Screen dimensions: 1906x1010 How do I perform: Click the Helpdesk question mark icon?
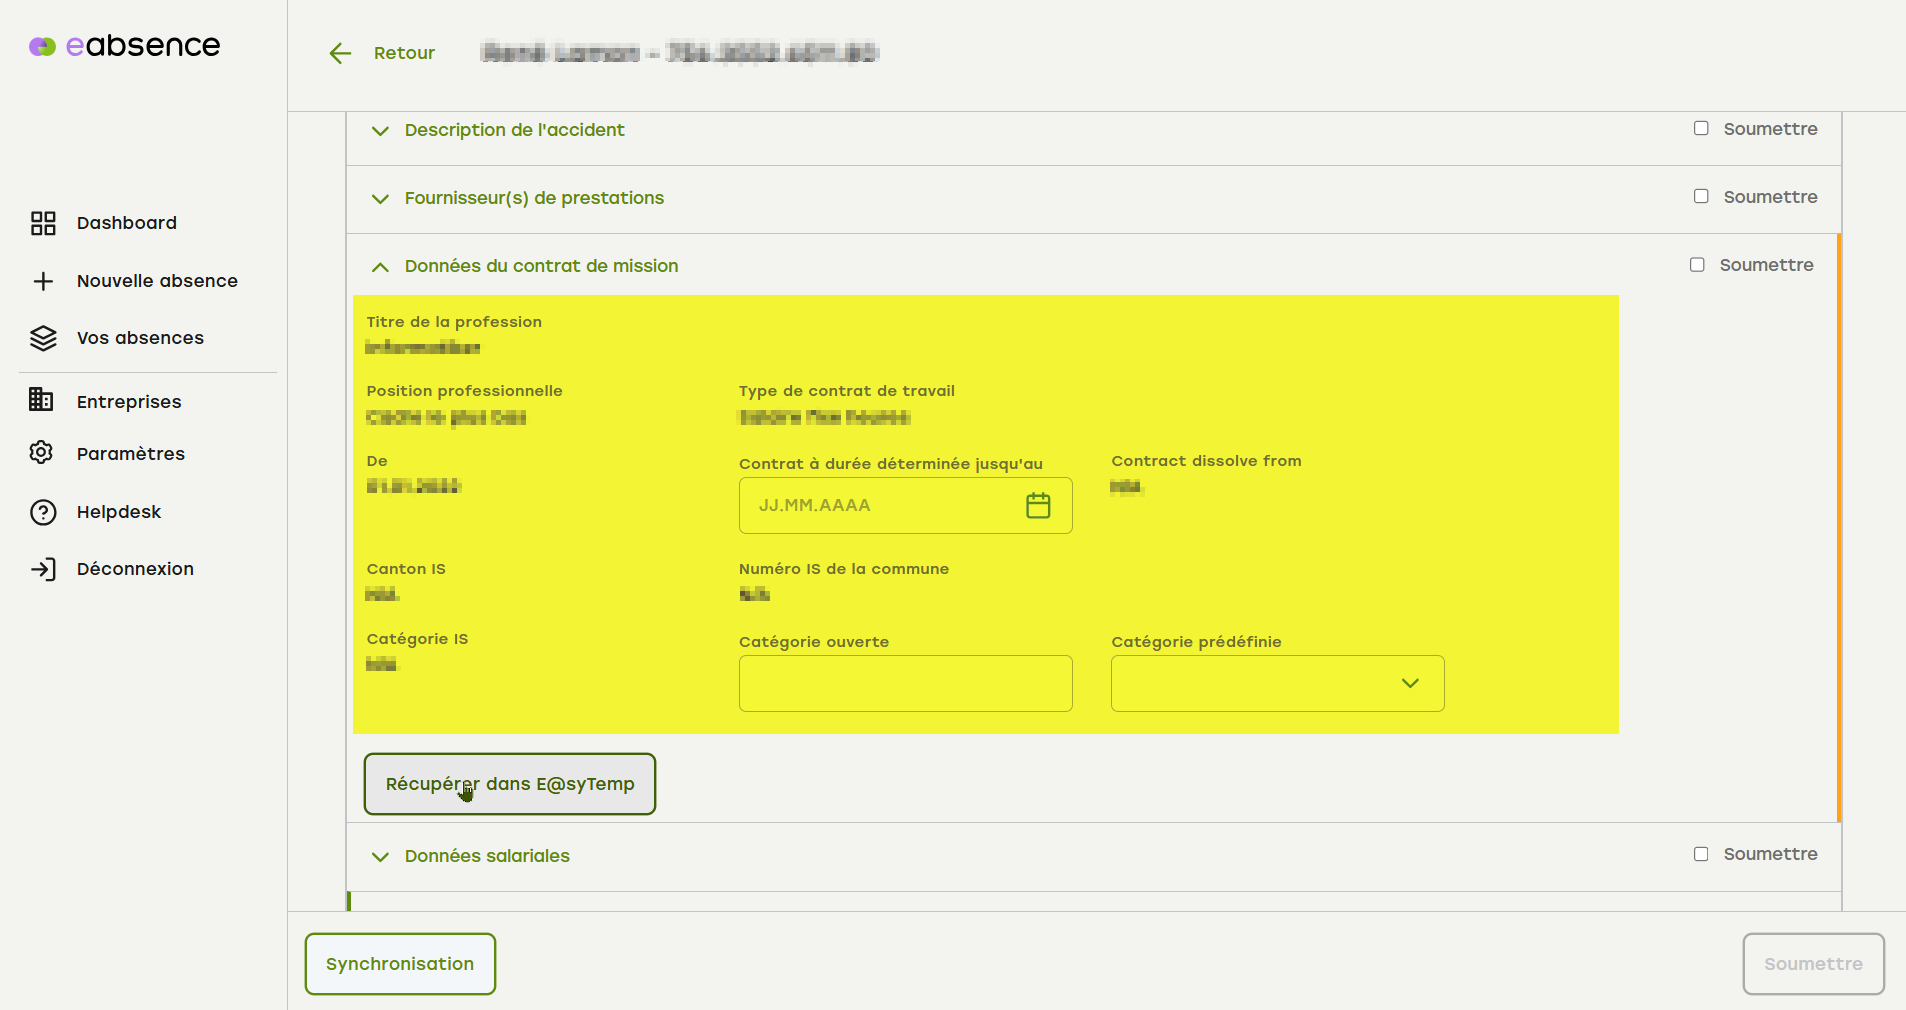click(x=43, y=512)
